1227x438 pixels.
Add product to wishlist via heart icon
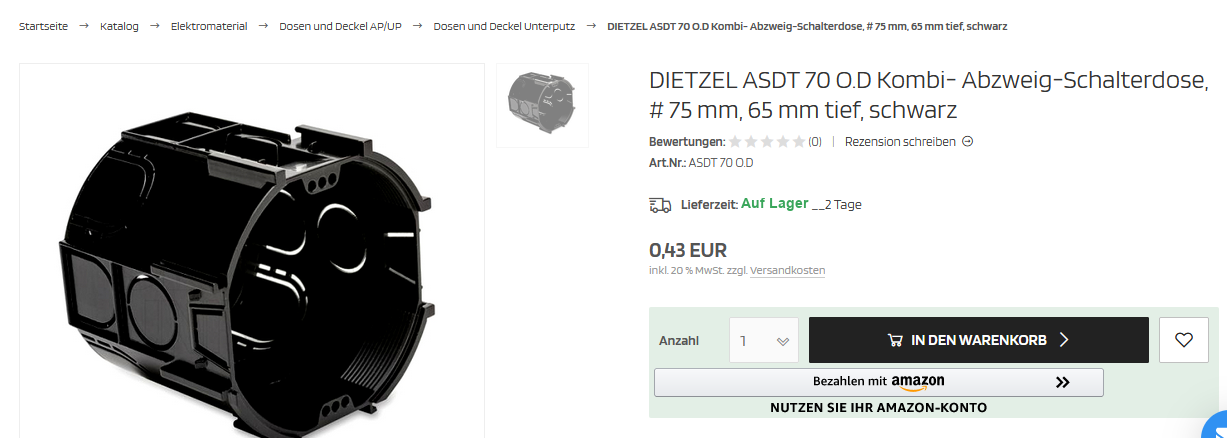coord(1184,340)
